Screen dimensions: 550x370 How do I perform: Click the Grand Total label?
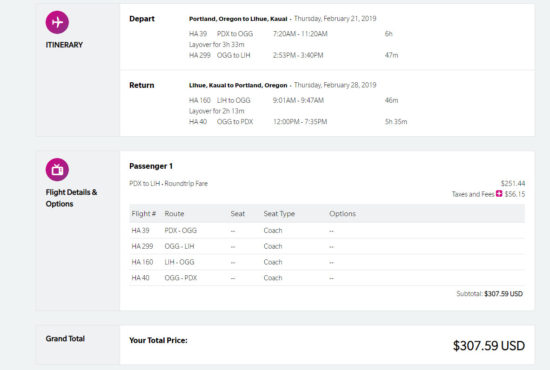(65, 338)
